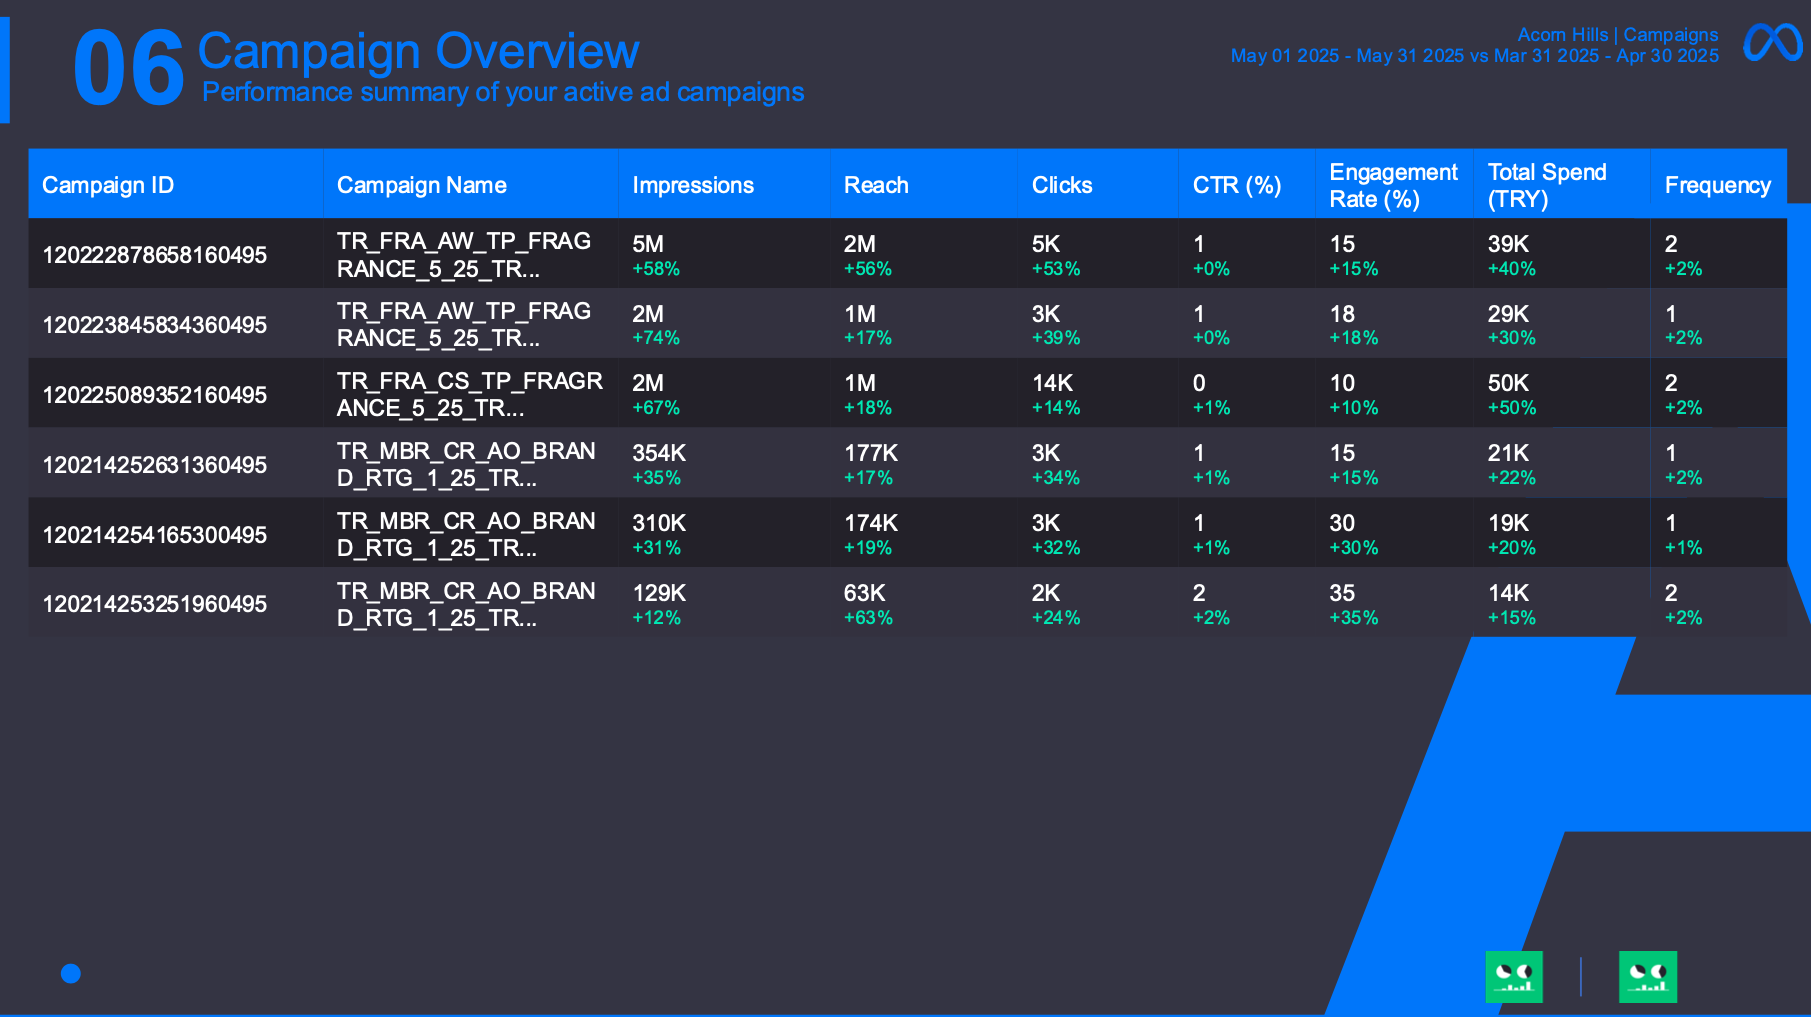This screenshot has width=1811, height=1017.
Task: Select the Clicks column header
Action: click(x=1098, y=185)
